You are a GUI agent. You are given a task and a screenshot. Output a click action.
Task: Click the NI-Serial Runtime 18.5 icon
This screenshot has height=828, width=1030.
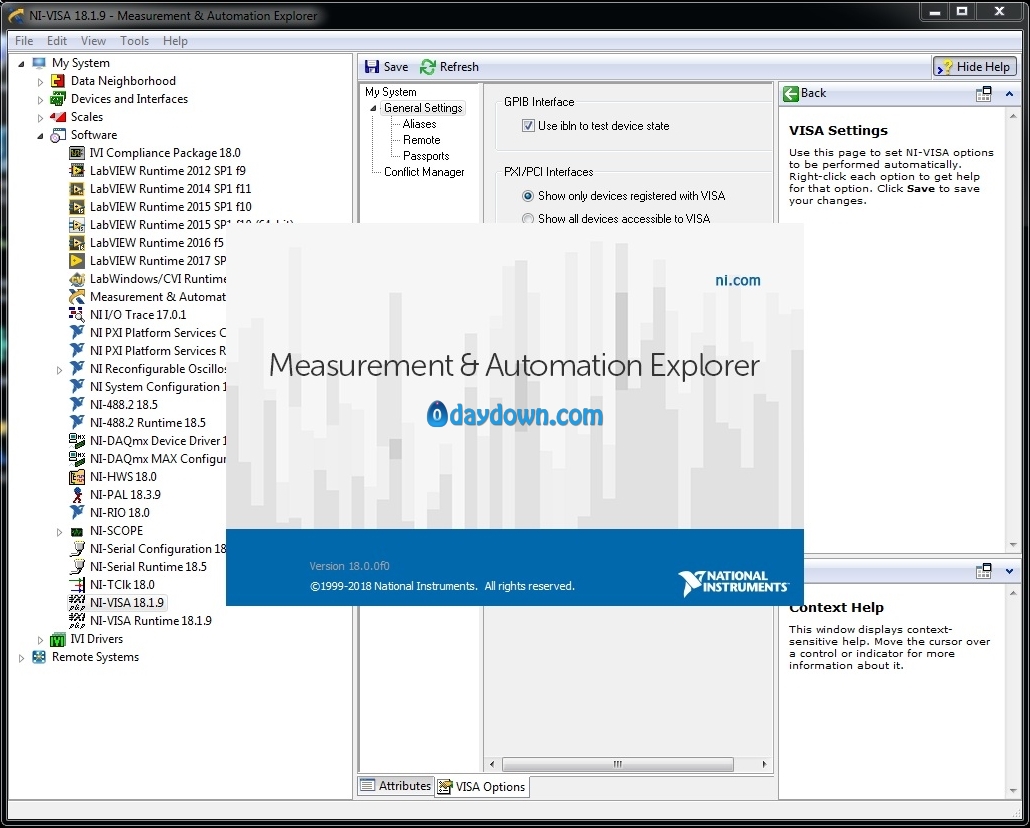77,566
